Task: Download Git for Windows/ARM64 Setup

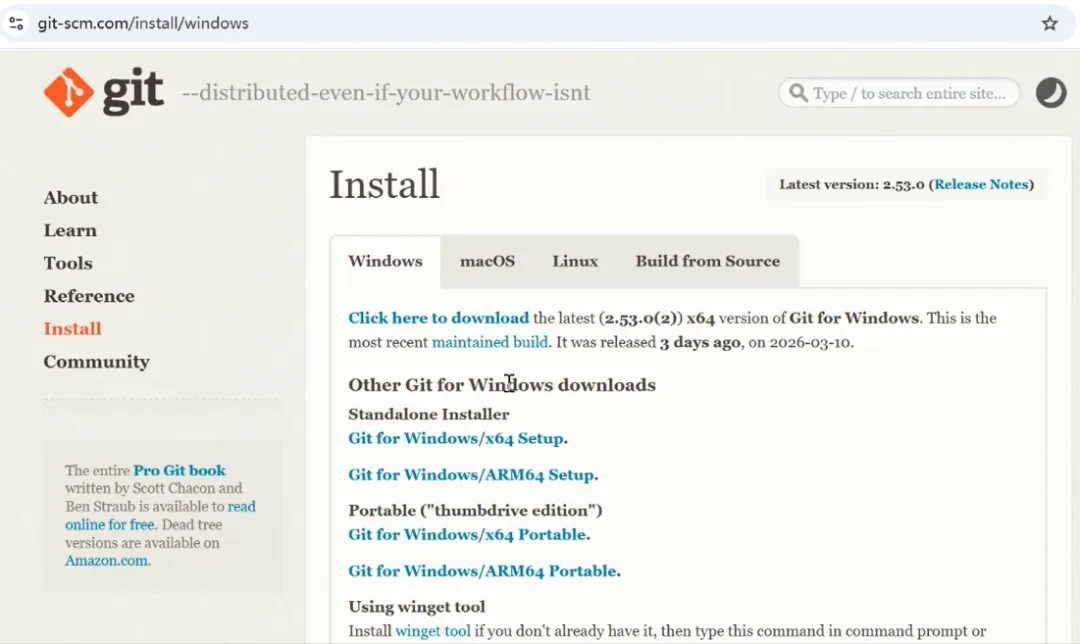Action: [471, 475]
